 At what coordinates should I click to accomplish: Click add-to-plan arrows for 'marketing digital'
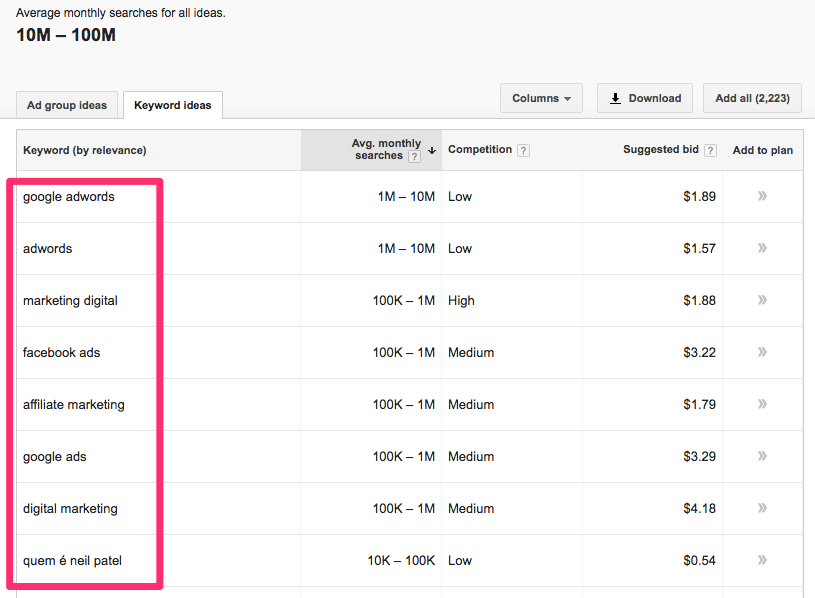point(762,300)
